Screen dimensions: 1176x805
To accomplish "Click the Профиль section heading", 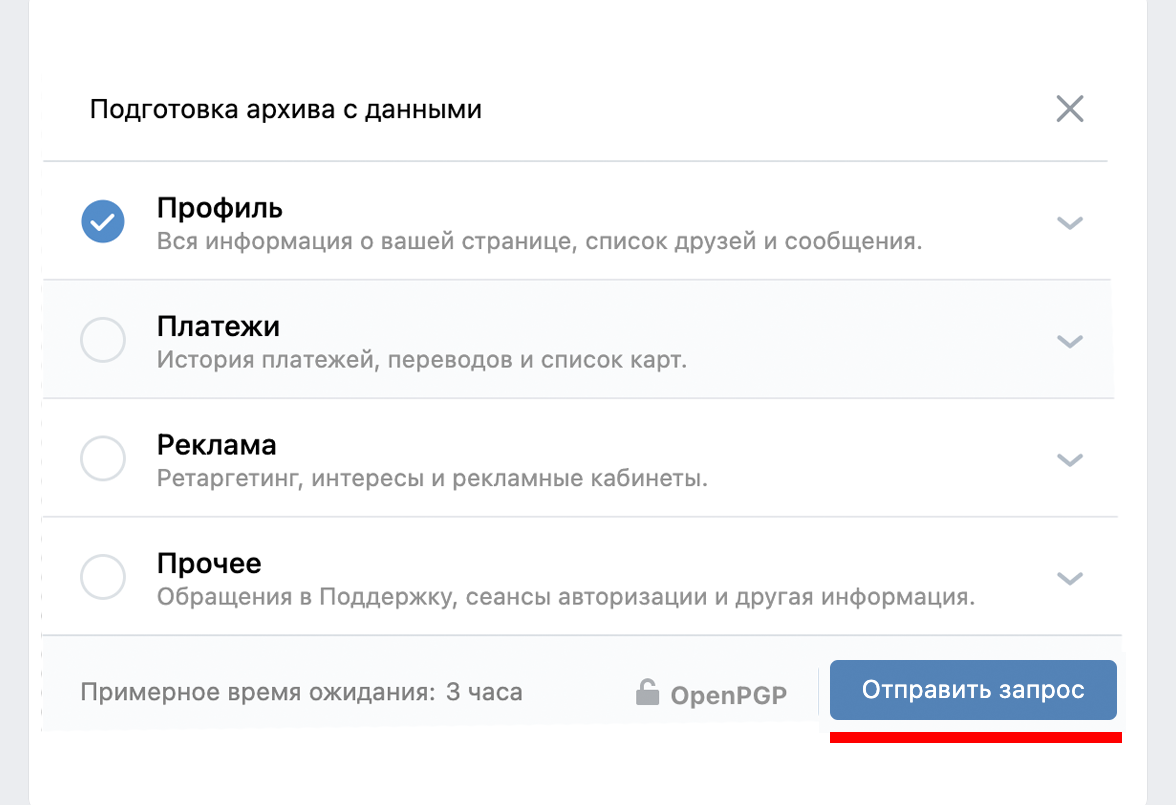I will (218, 207).
